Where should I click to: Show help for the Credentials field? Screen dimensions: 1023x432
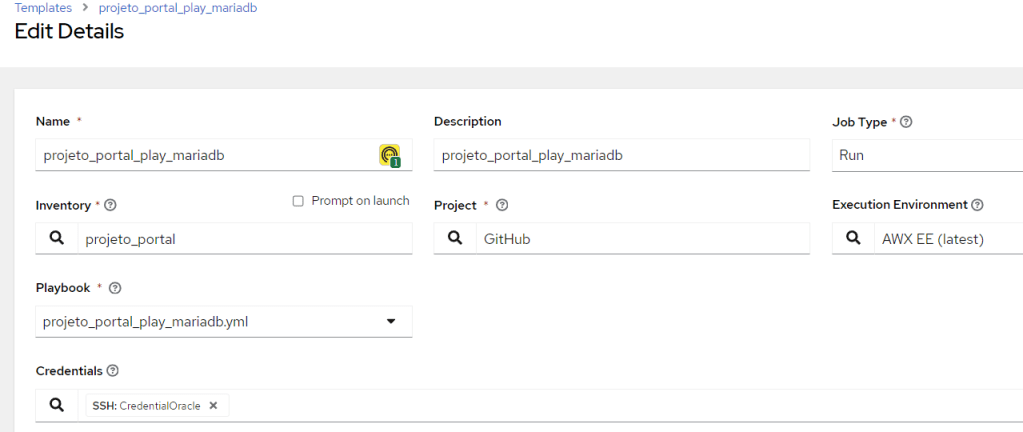tap(112, 371)
